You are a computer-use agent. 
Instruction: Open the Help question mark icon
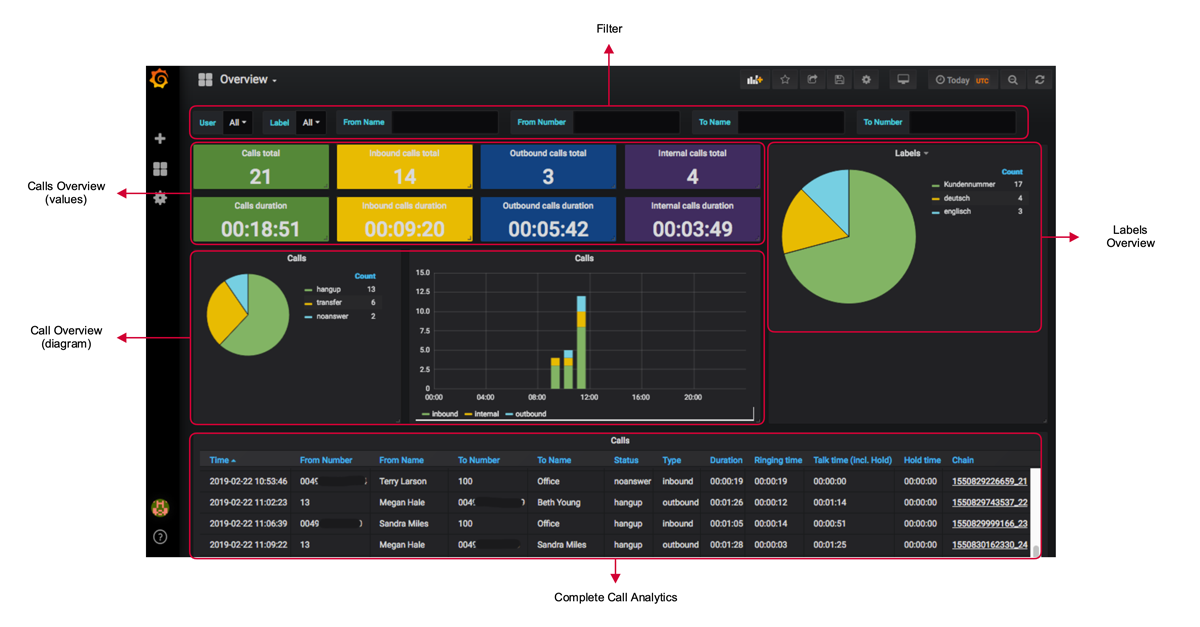(160, 537)
